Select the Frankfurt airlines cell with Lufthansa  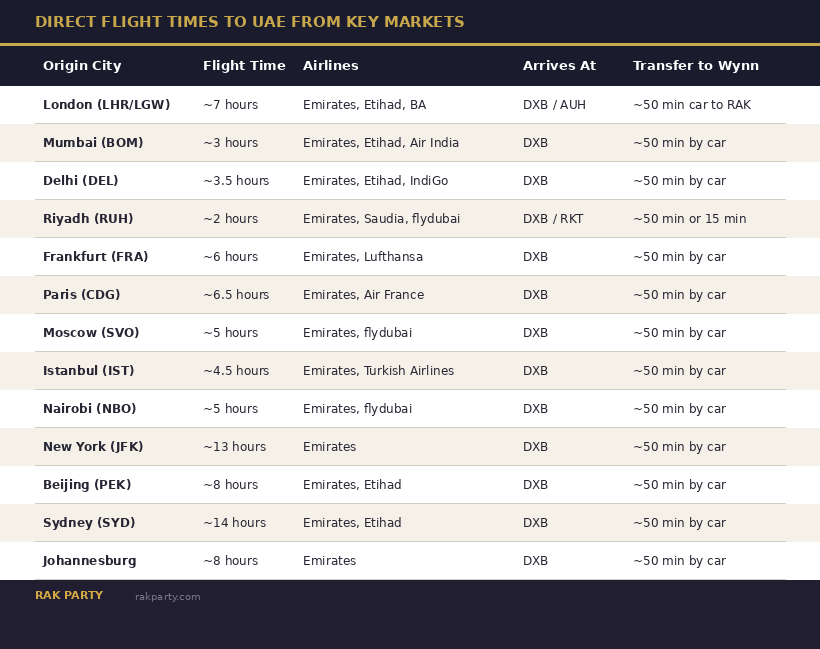pos(362,257)
